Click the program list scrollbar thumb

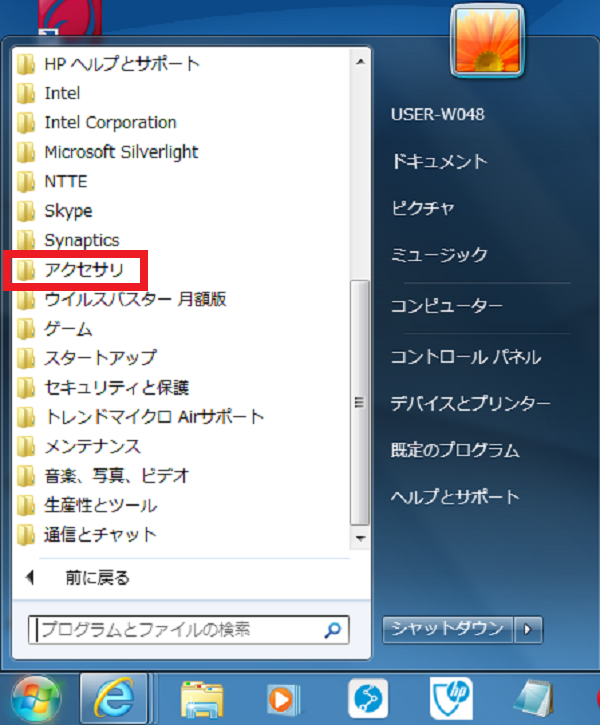coord(360,403)
